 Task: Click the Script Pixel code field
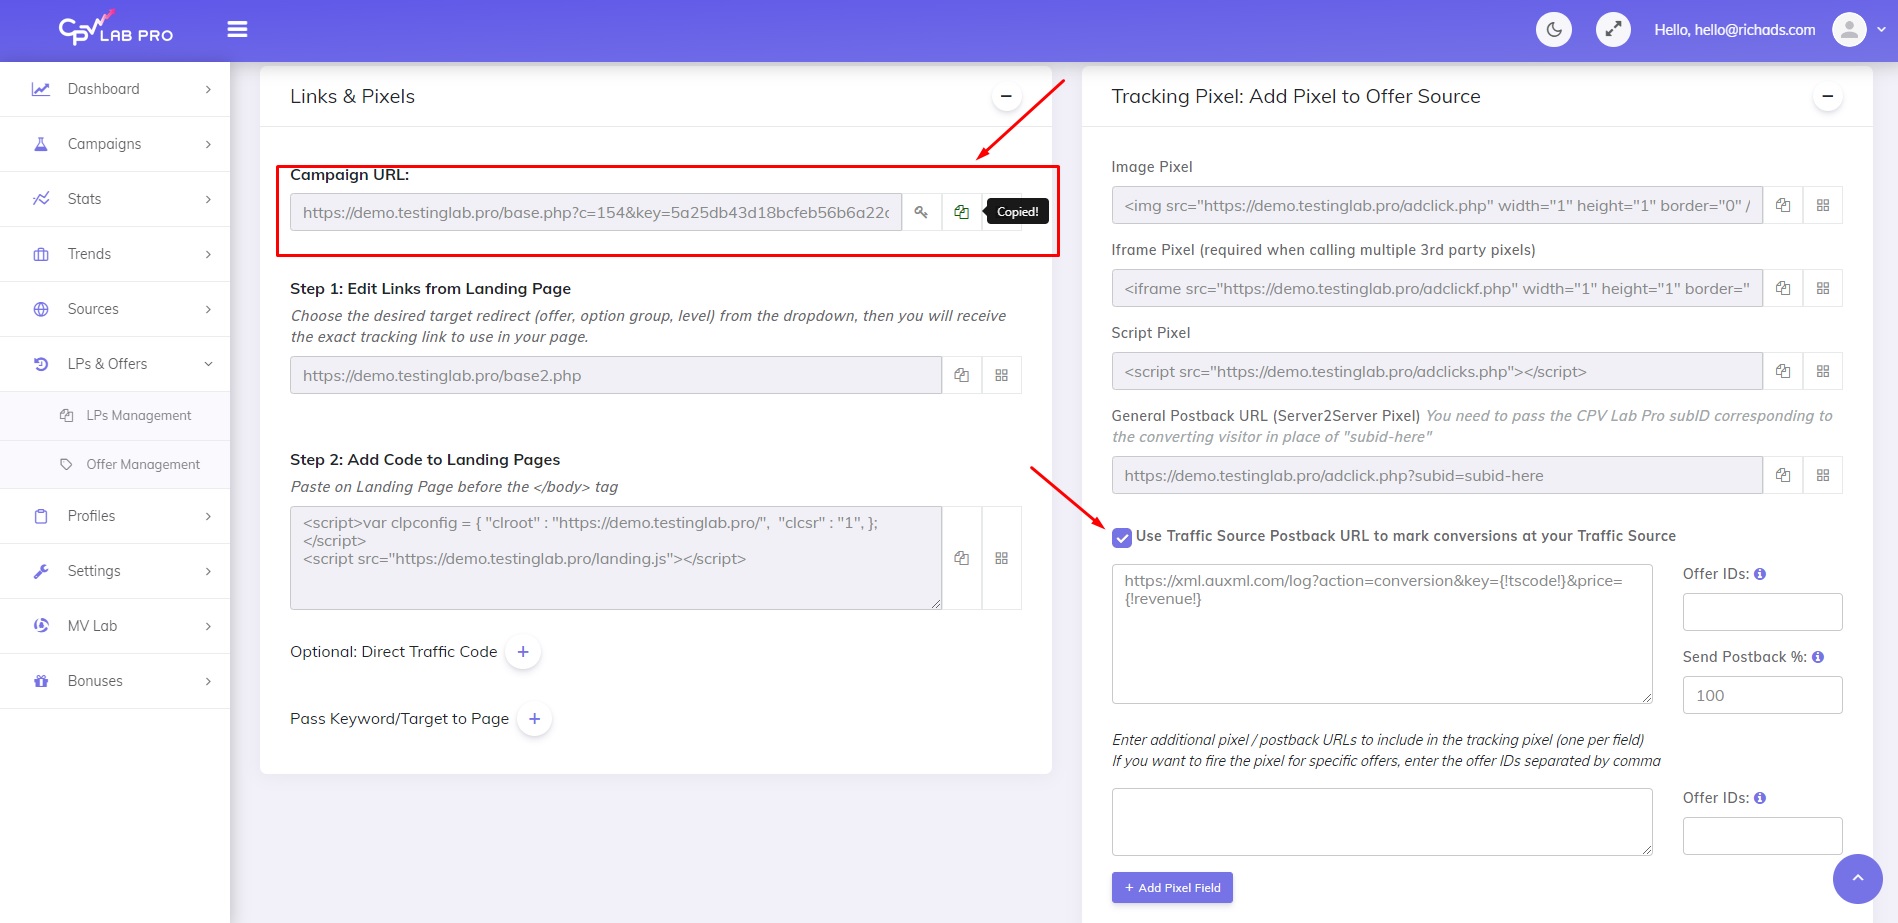coord(1437,371)
